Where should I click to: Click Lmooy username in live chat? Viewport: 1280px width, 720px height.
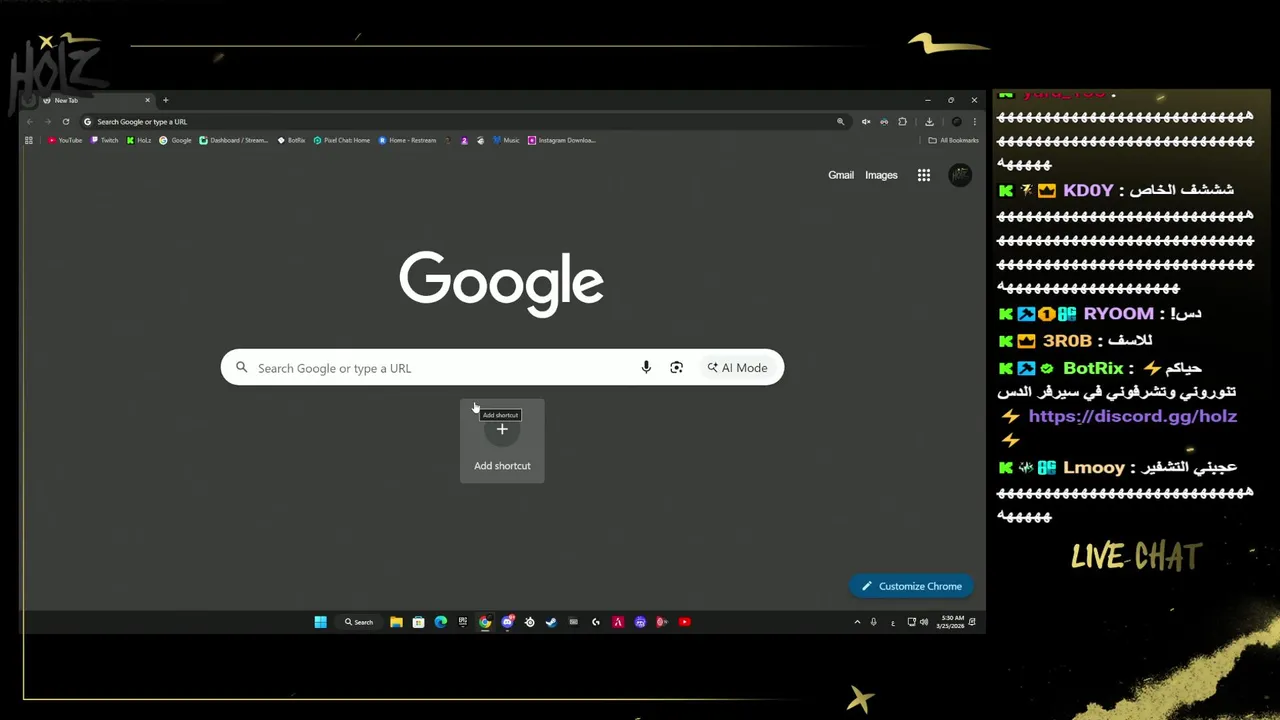coord(1094,467)
